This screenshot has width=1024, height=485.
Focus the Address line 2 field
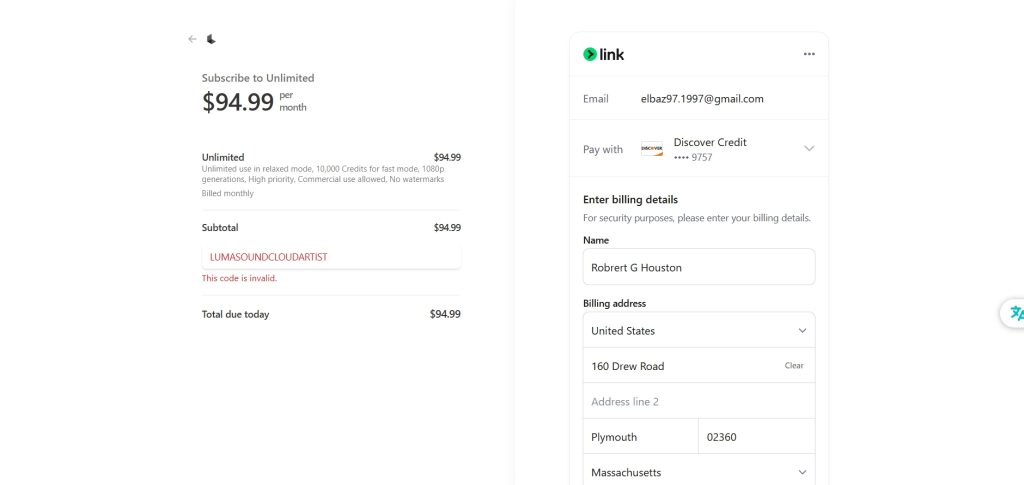point(699,402)
